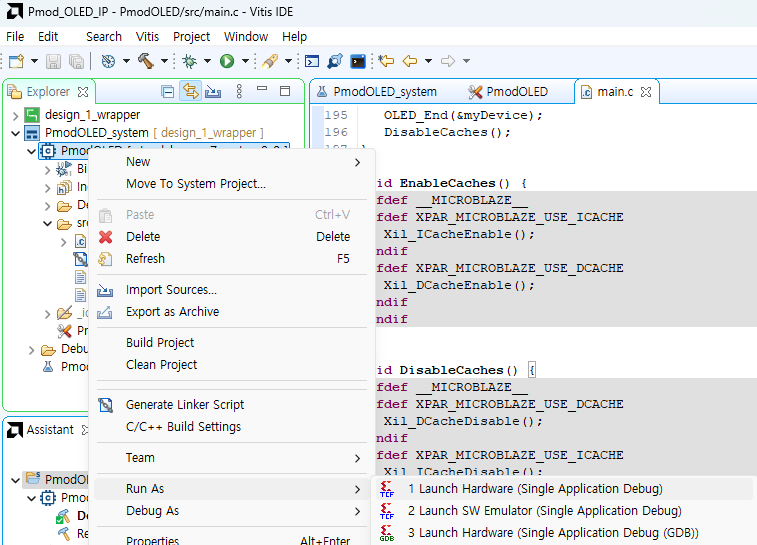Click the red Delete X icon
This screenshot has height=545, width=757.
pos(106,237)
